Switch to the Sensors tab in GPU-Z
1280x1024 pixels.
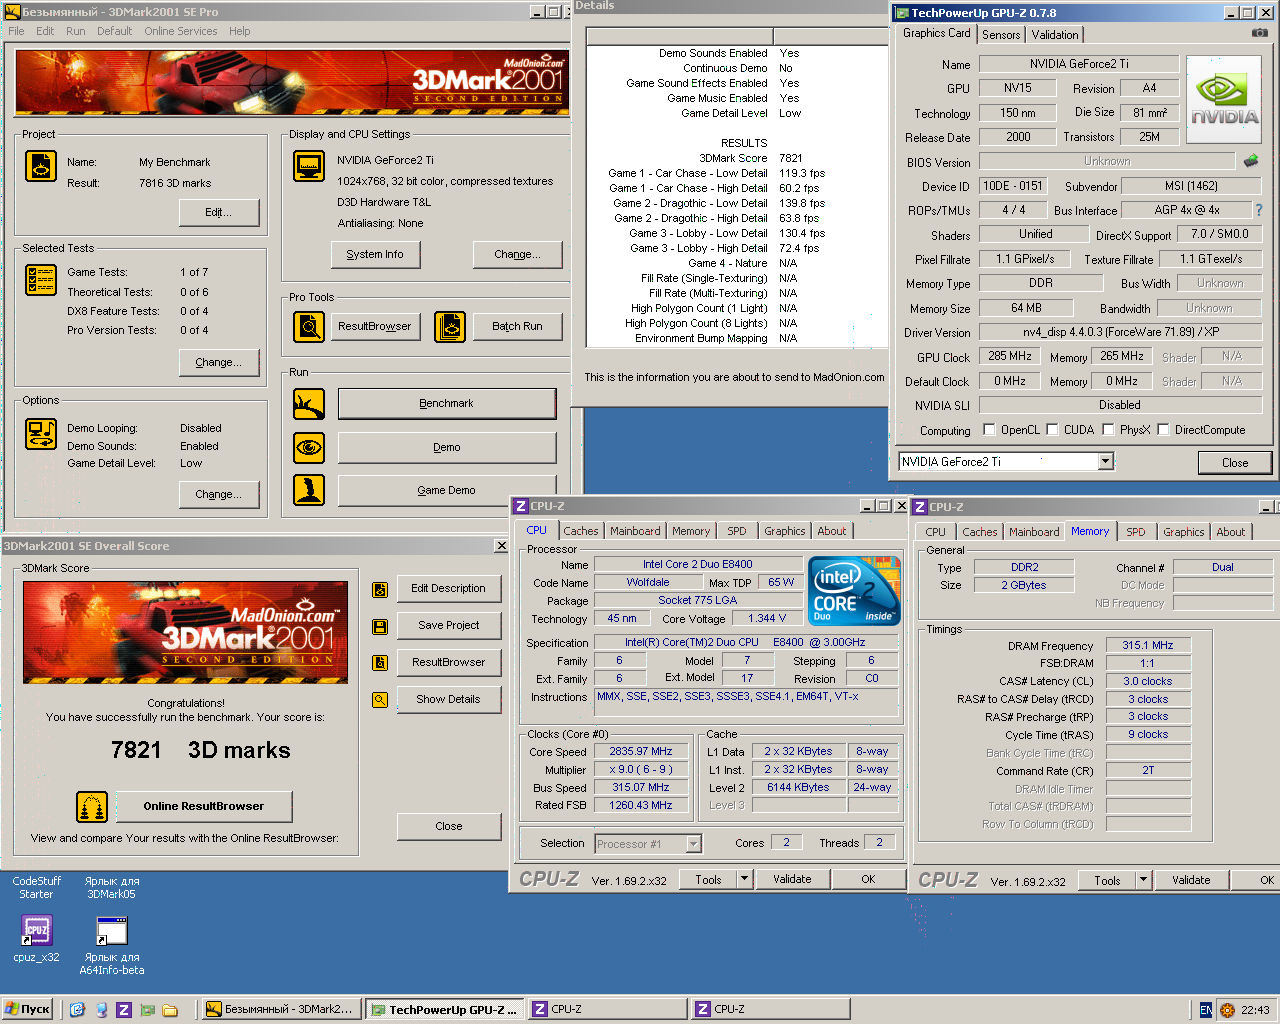point(1001,34)
